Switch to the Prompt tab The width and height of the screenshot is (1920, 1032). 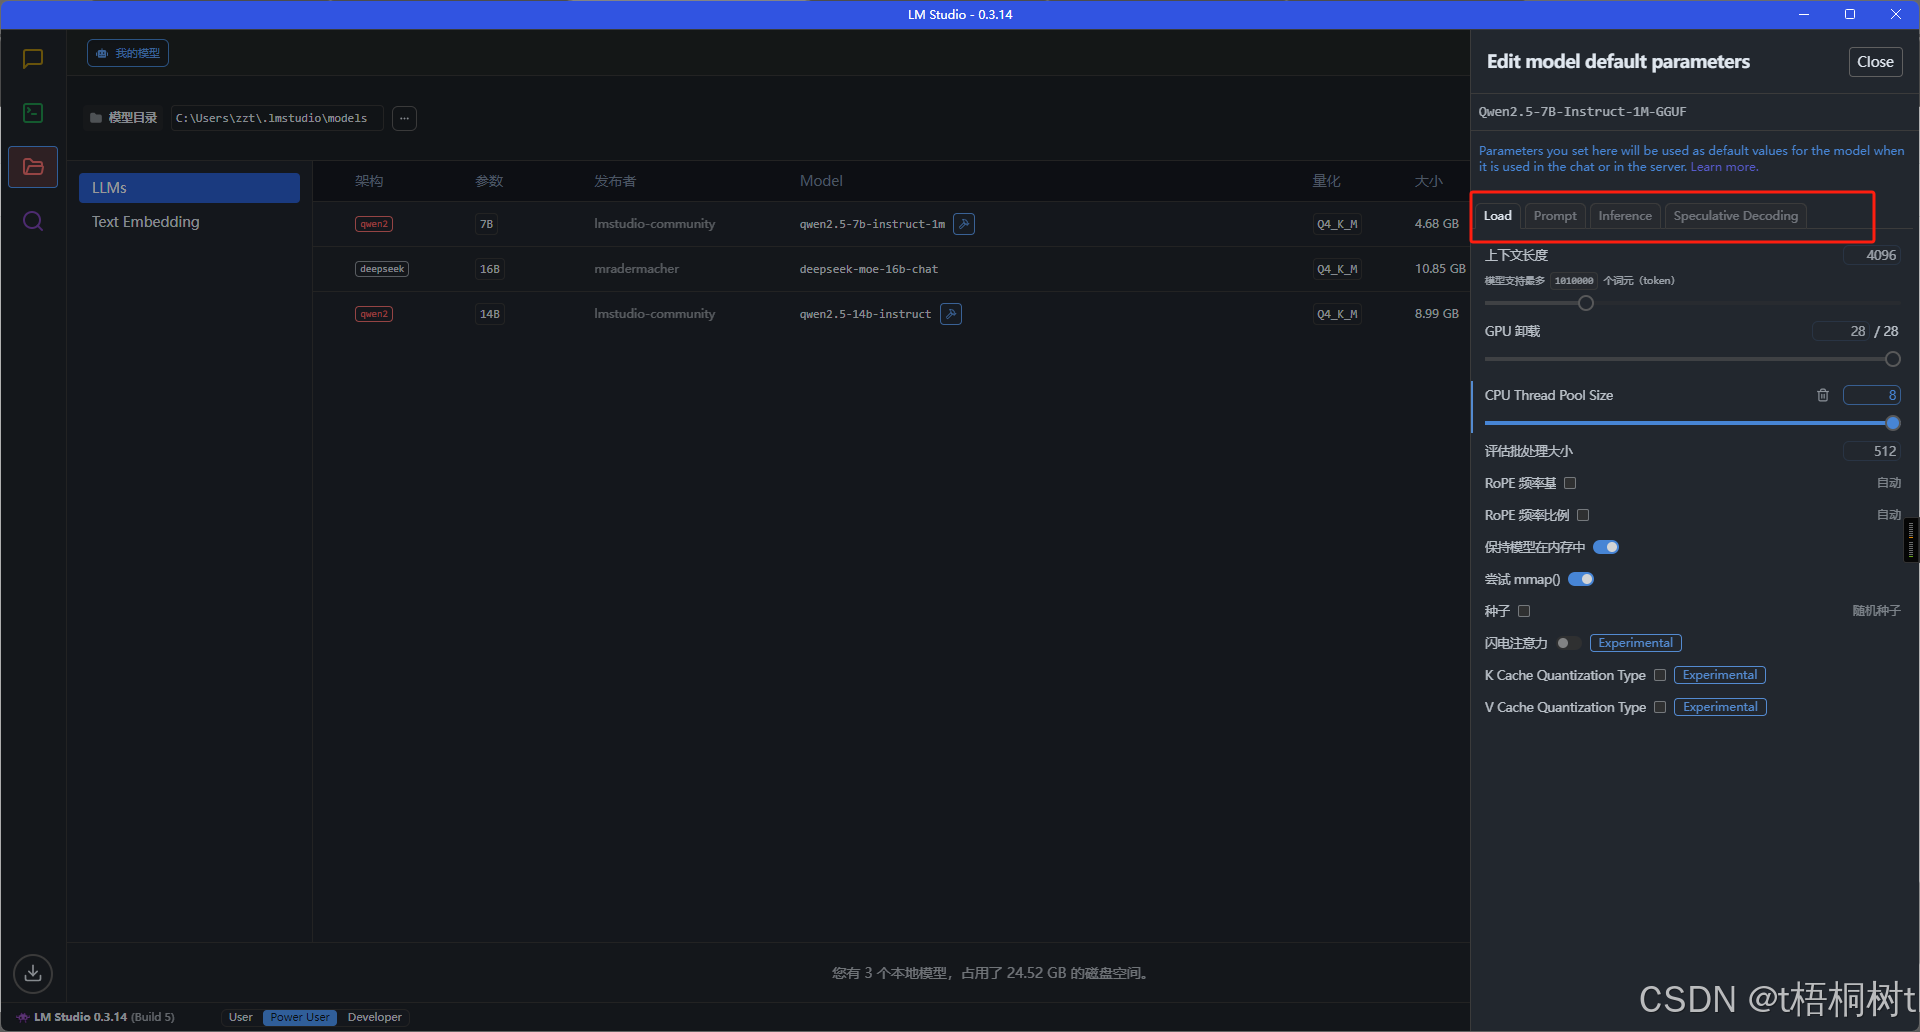coord(1555,216)
